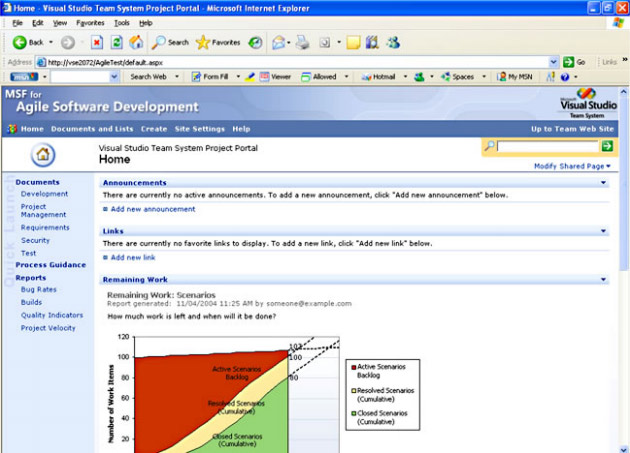
Task: Click the page vertical scrollbar thumb
Action: click(x=624, y=184)
